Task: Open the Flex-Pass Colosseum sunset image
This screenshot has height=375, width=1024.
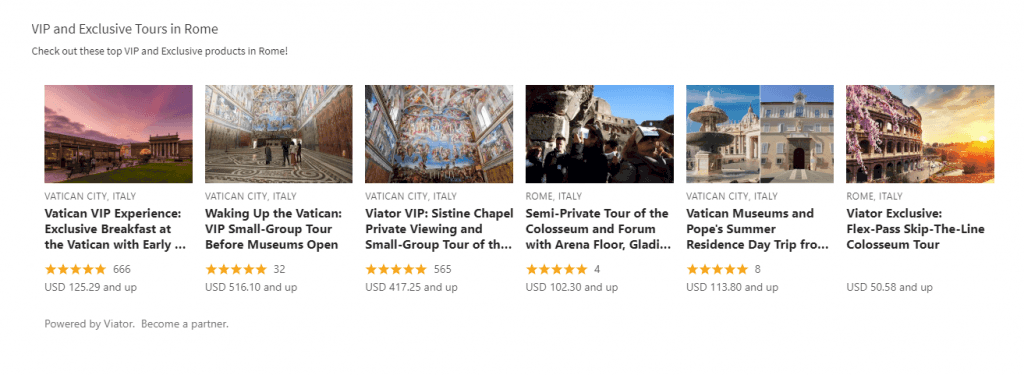Action: click(920, 134)
